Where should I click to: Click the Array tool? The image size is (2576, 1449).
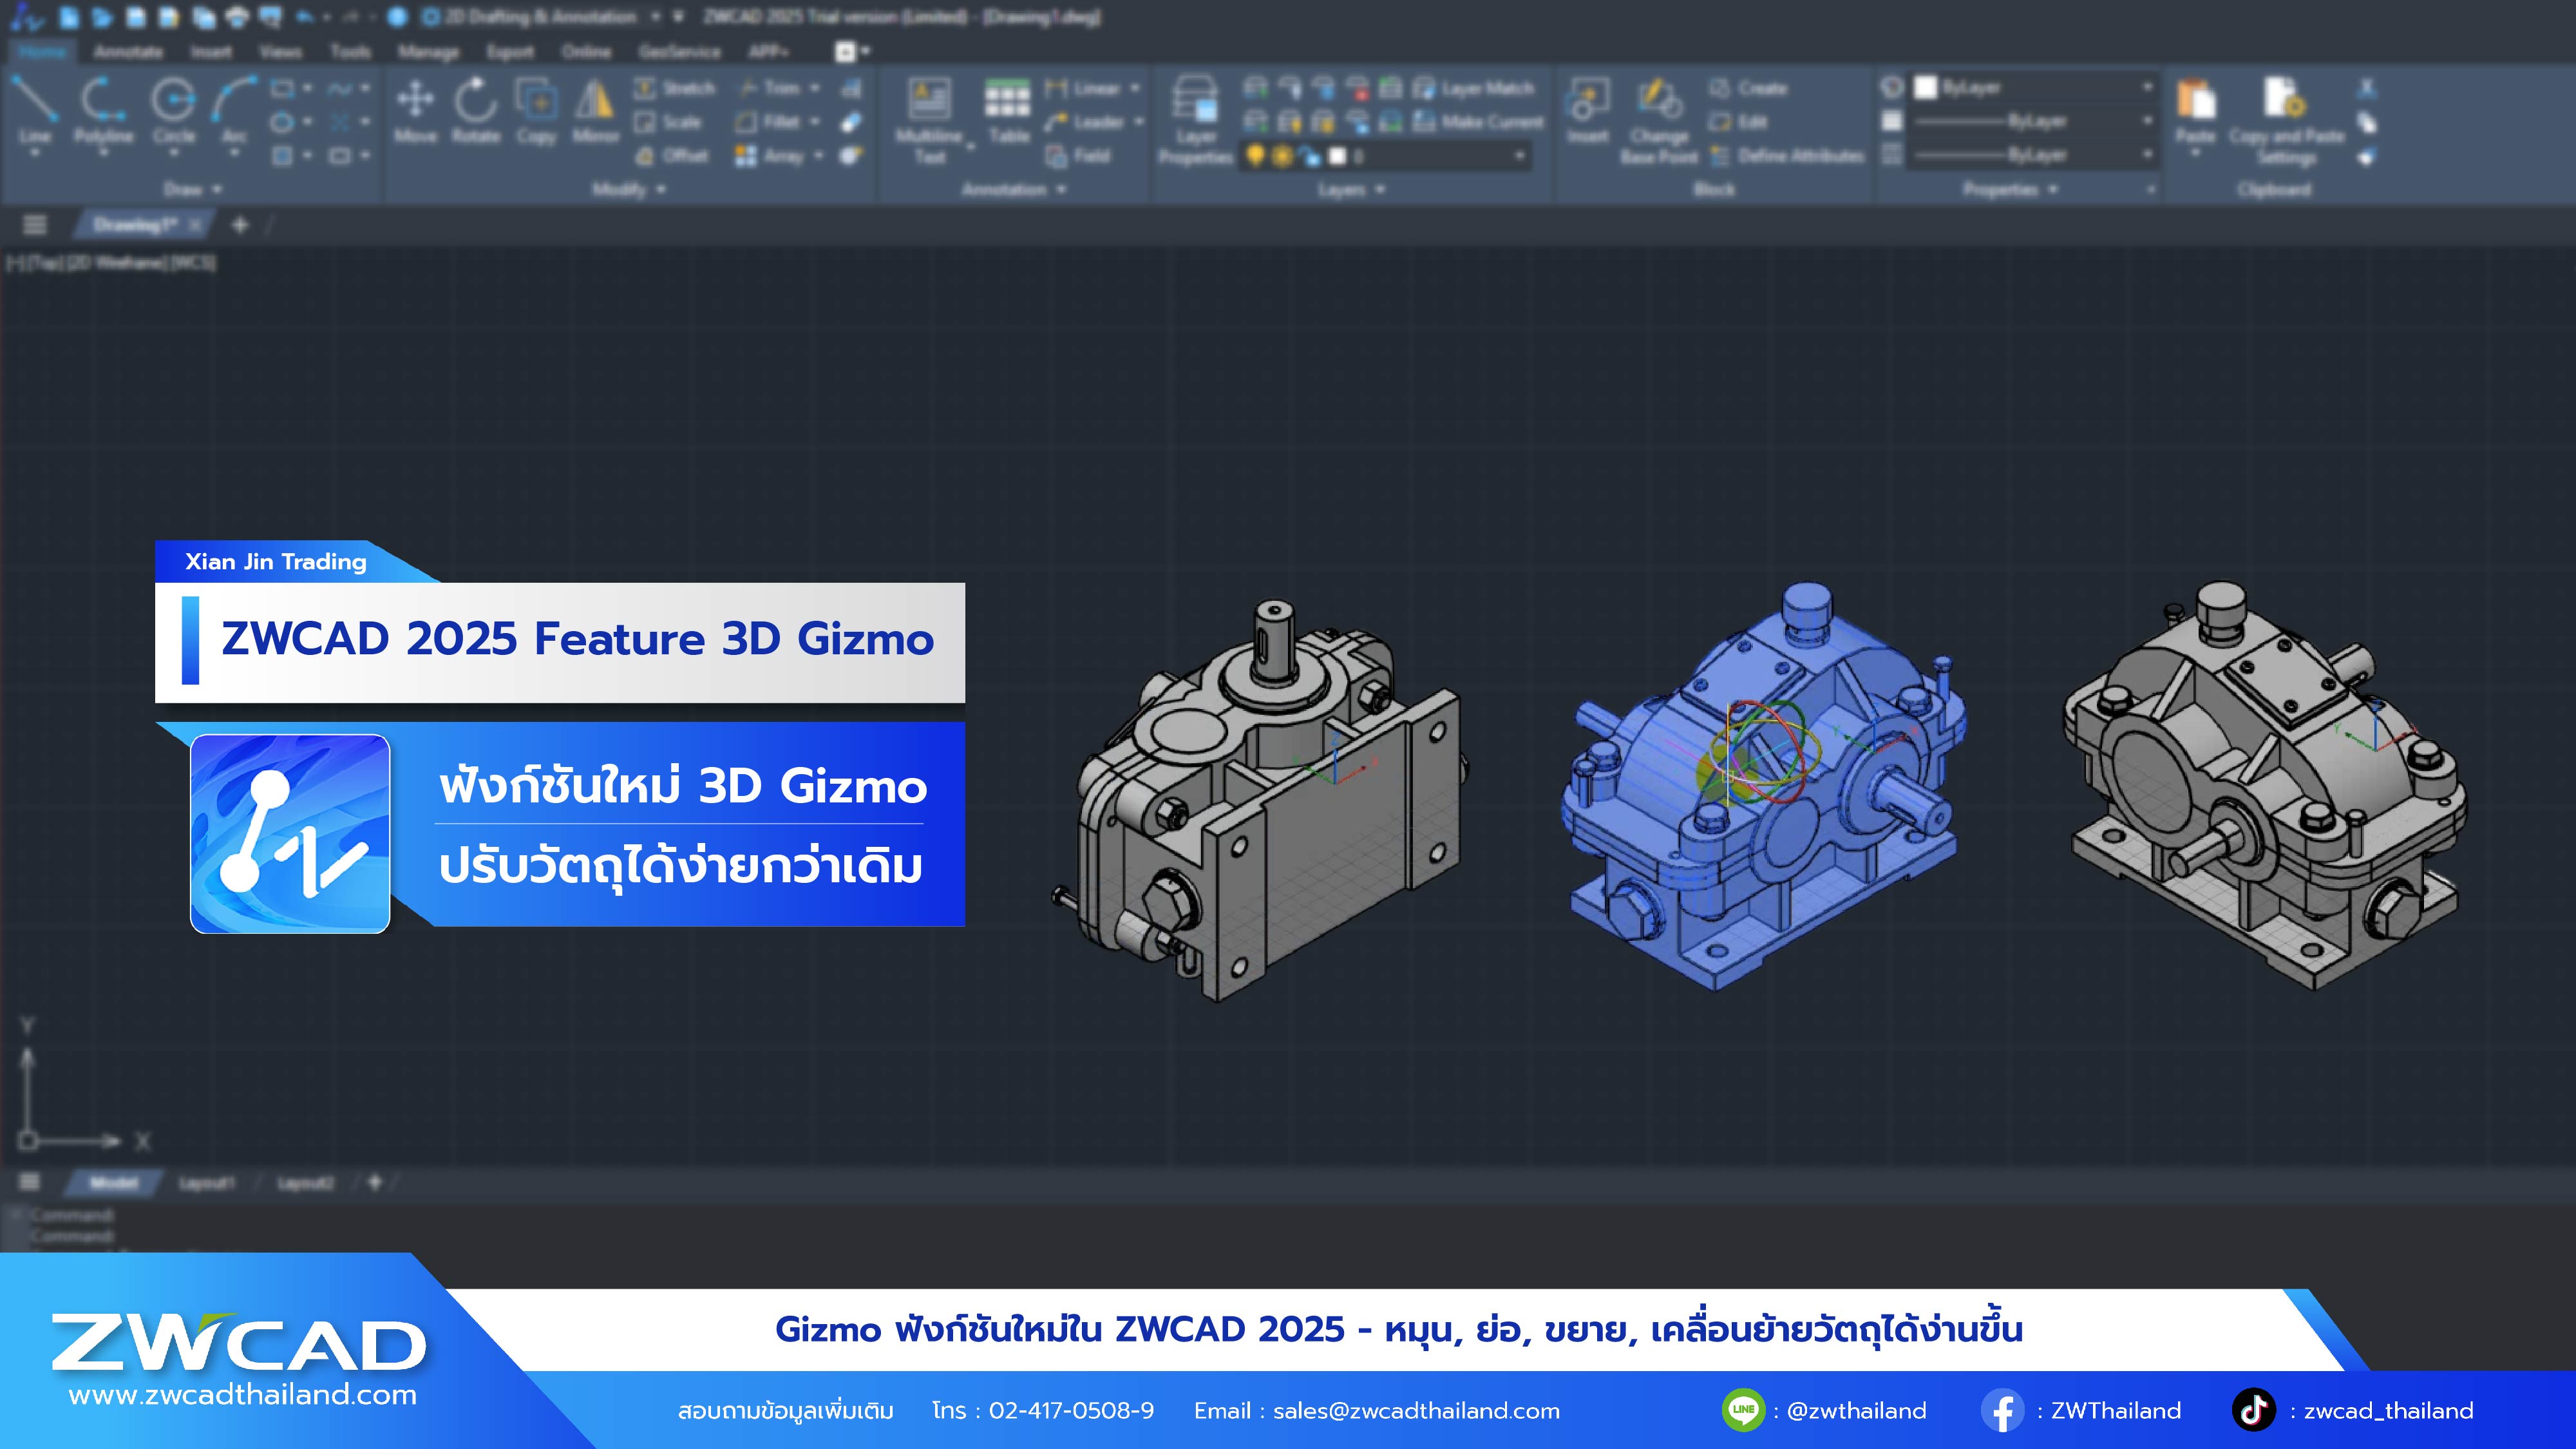[x=770, y=156]
